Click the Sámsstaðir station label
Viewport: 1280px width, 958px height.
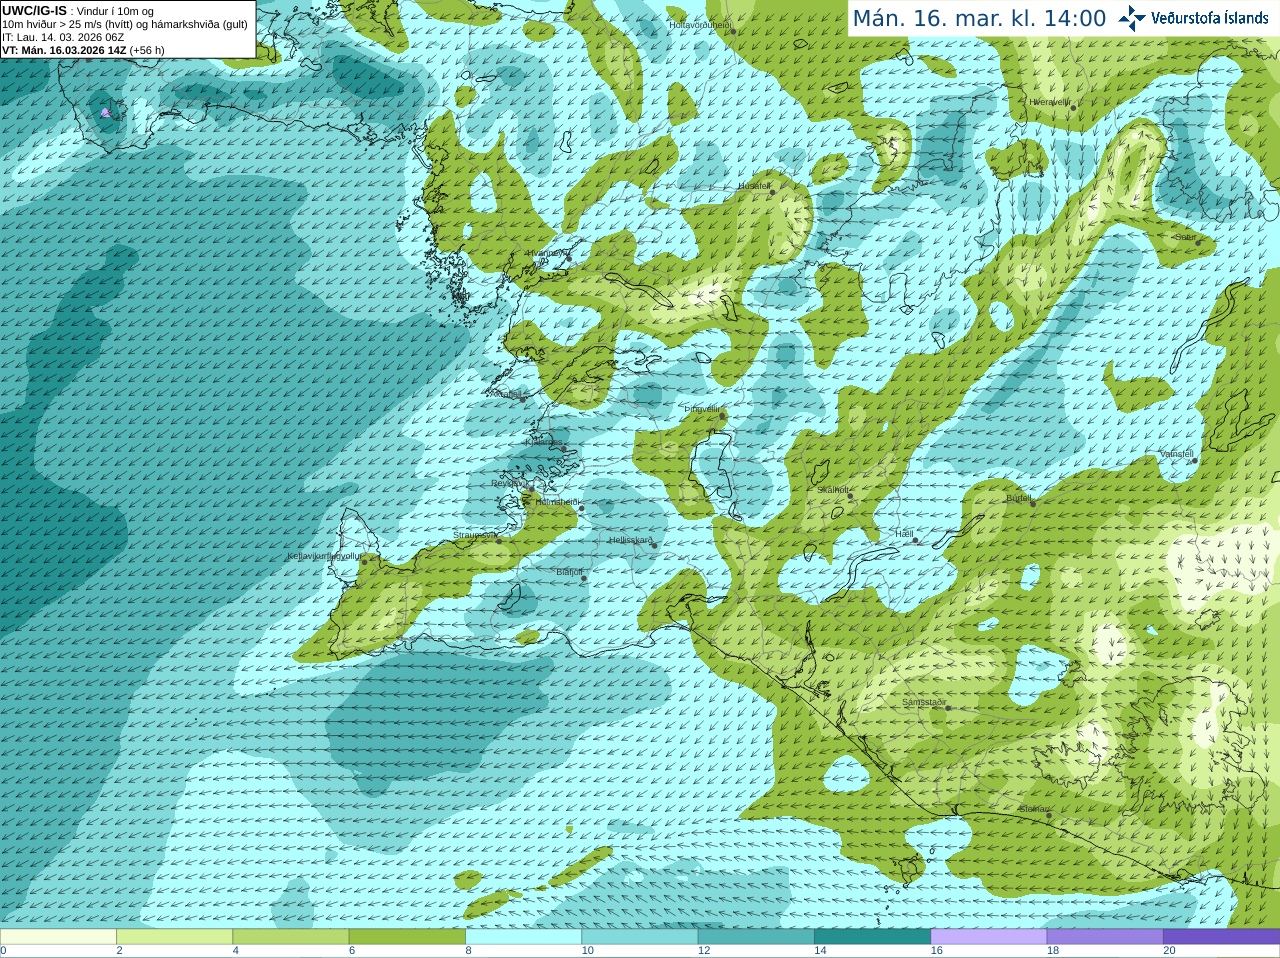pos(924,702)
